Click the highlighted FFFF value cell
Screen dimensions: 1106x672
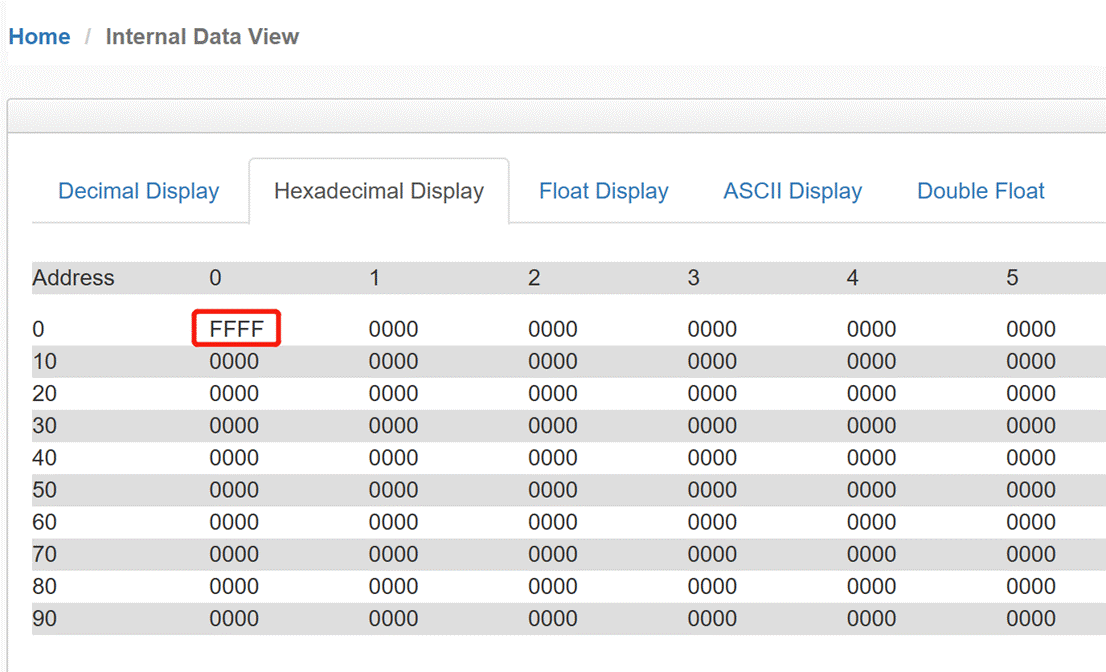[x=236, y=329]
